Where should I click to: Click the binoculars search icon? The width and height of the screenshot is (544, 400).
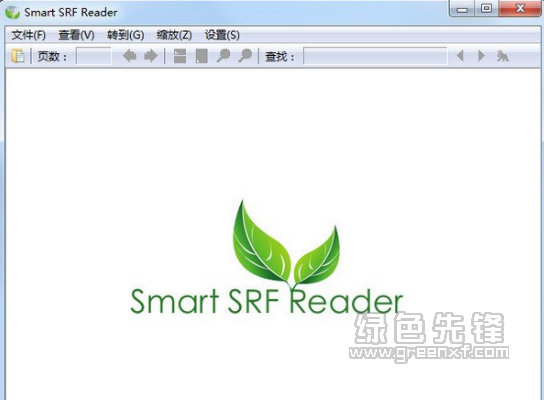pyautogui.click(x=502, y=56)
